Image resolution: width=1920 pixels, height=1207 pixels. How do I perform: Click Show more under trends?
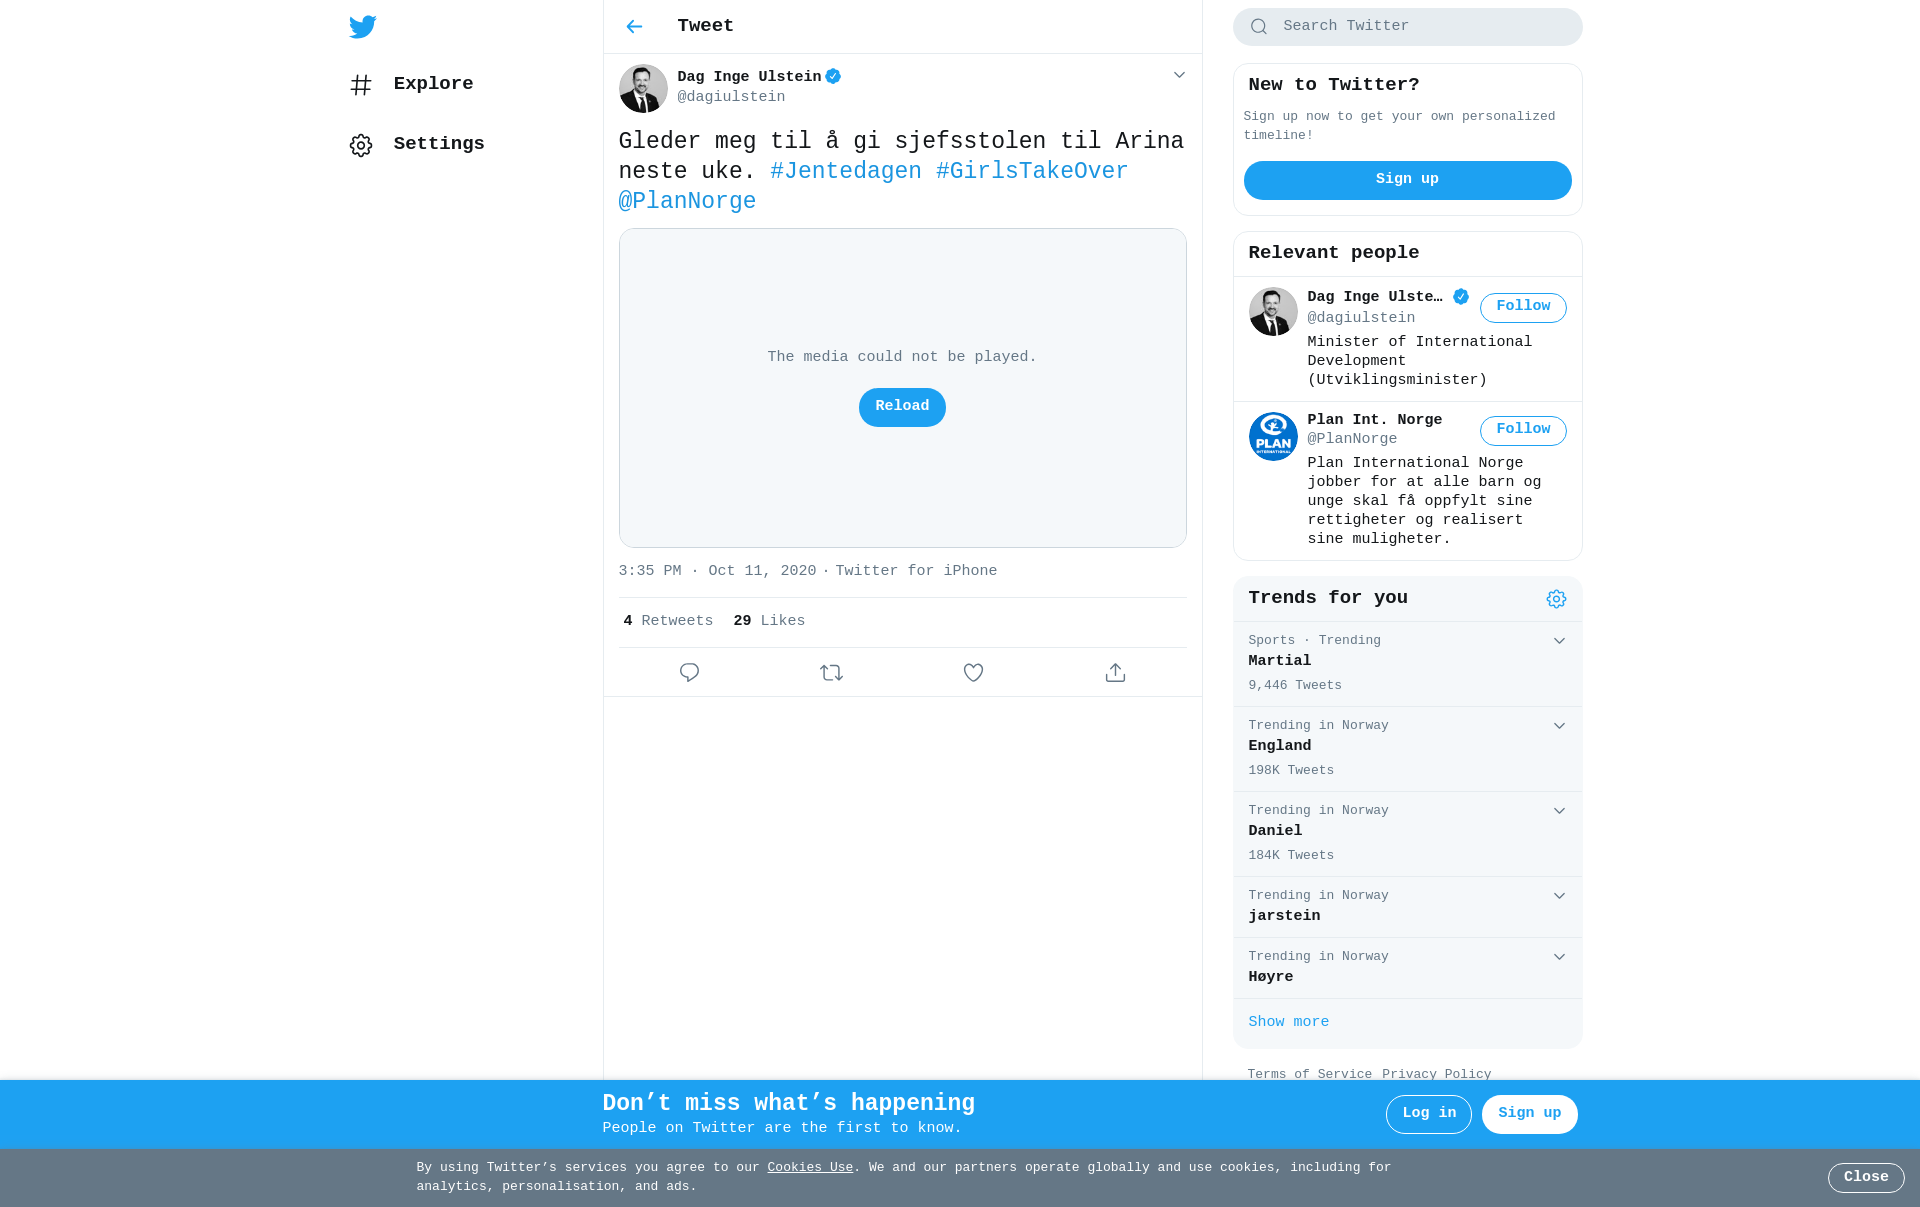pos(1288,1022)
